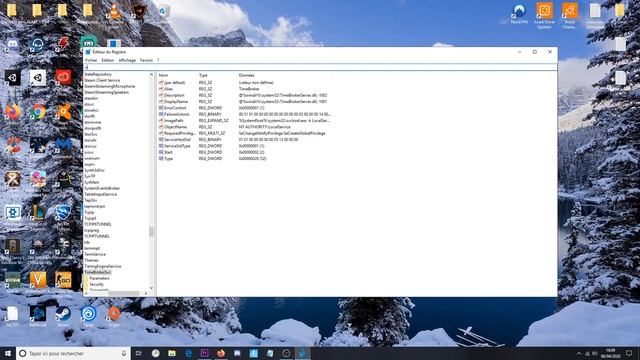Open File Explorer from the taskbar
Screen dimensions: 640x360
(172, 353)
